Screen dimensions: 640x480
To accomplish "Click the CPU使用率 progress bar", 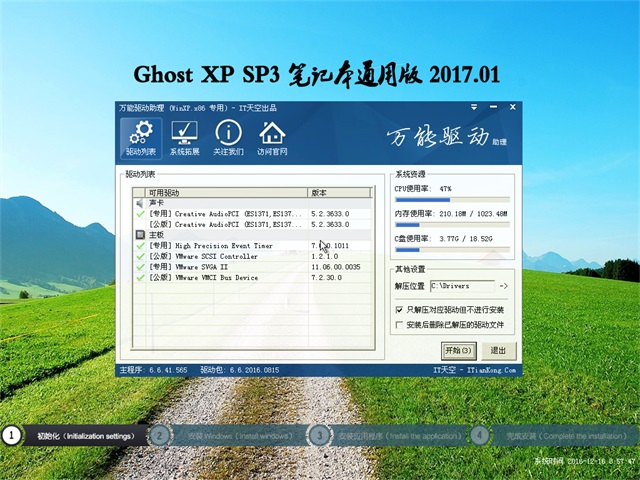I will (x=452, y=200).
